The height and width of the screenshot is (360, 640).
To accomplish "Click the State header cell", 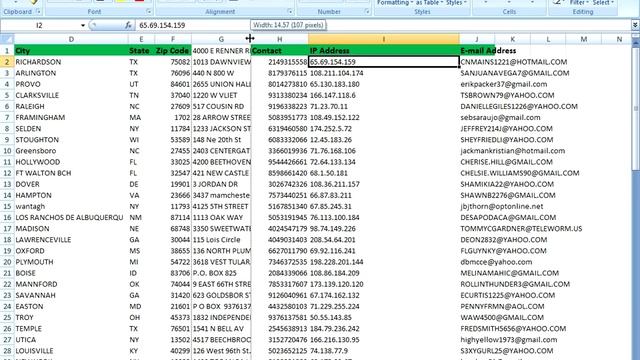I will tap(141, 51).
